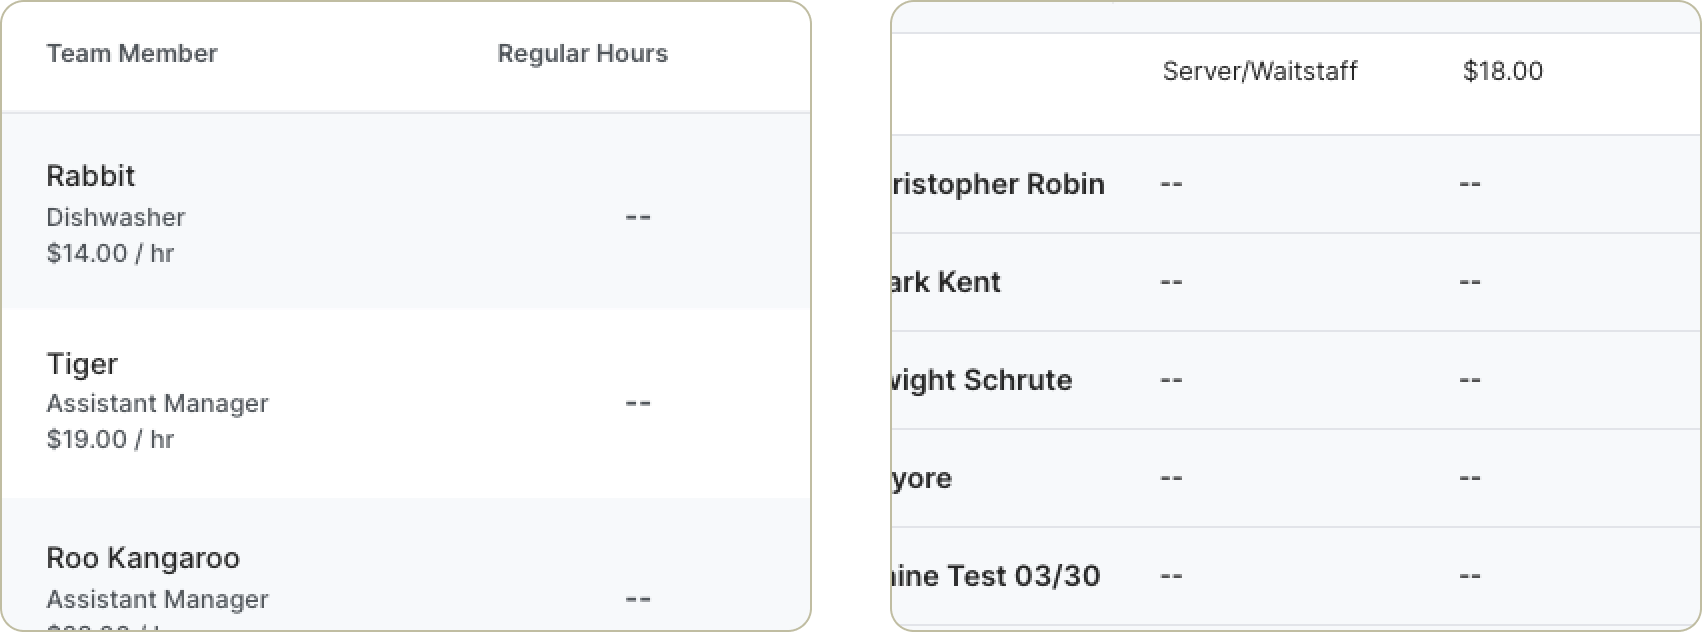This screenshot has width=1702, height=632.
Task: Sort by the Regular Hours column
Action: 583,54
